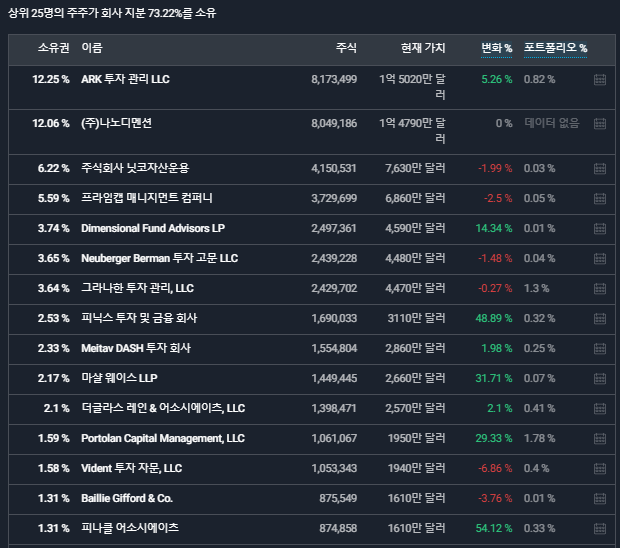Open calendar icon in 피닉스 투자 및 금융 회사 row
This screenshot has width=620, height=548.
600,319
